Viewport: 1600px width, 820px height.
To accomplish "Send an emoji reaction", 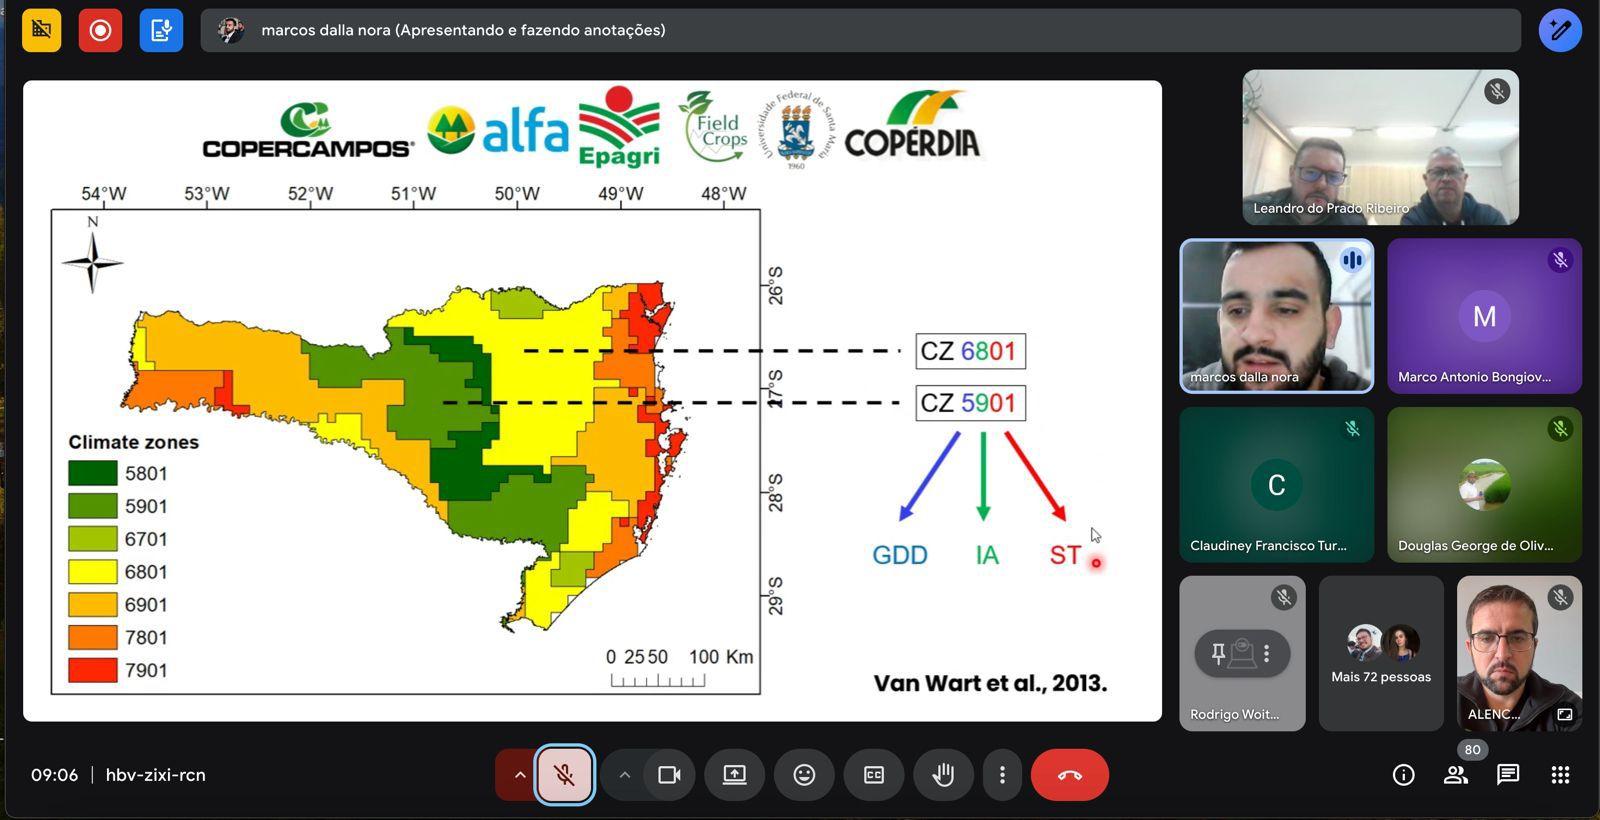I will coord(804,775).
